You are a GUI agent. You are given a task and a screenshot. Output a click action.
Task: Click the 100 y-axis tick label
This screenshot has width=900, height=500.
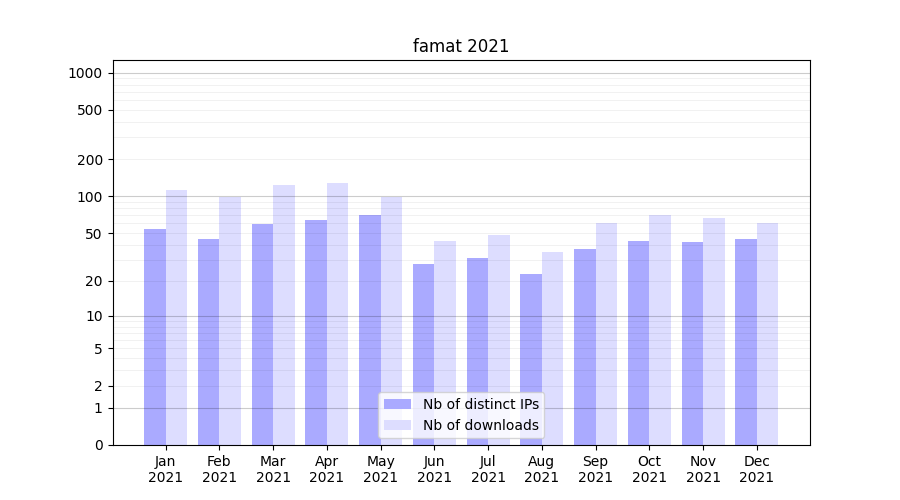tap(90, 197)
